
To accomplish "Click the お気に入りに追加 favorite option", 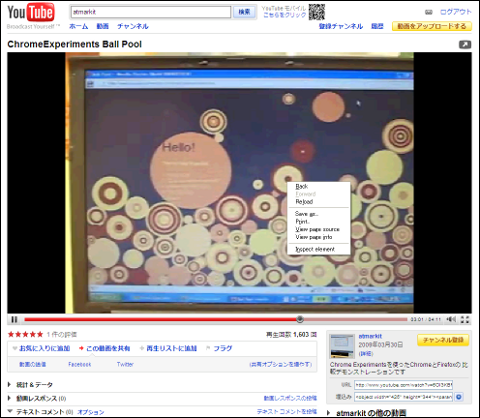I will pyautogui.click(x=44, y=348).
